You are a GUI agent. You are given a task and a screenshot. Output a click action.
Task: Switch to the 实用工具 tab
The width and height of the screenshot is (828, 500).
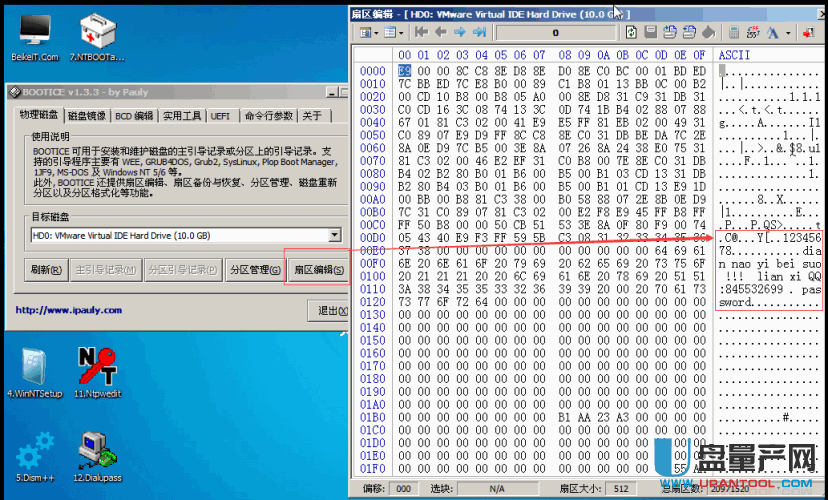182,116
